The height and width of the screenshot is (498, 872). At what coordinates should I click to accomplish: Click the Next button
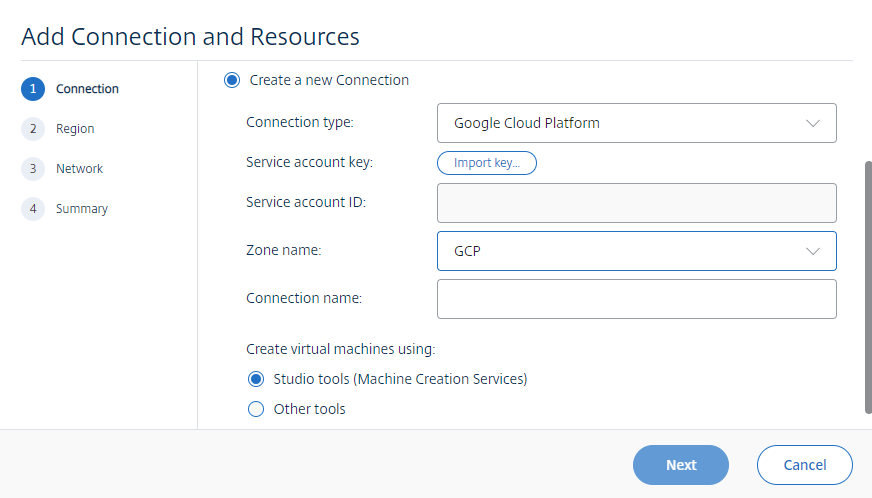680,465
